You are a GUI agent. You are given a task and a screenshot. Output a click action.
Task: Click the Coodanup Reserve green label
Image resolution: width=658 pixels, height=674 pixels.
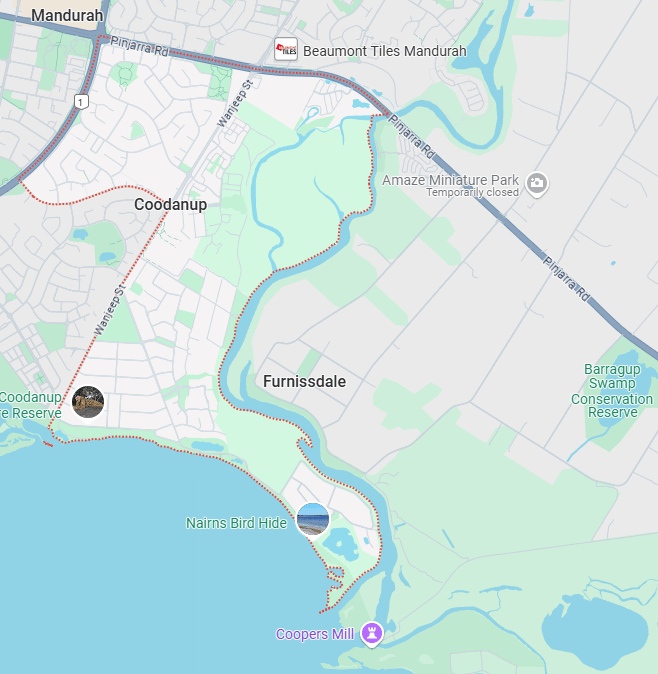31,405
